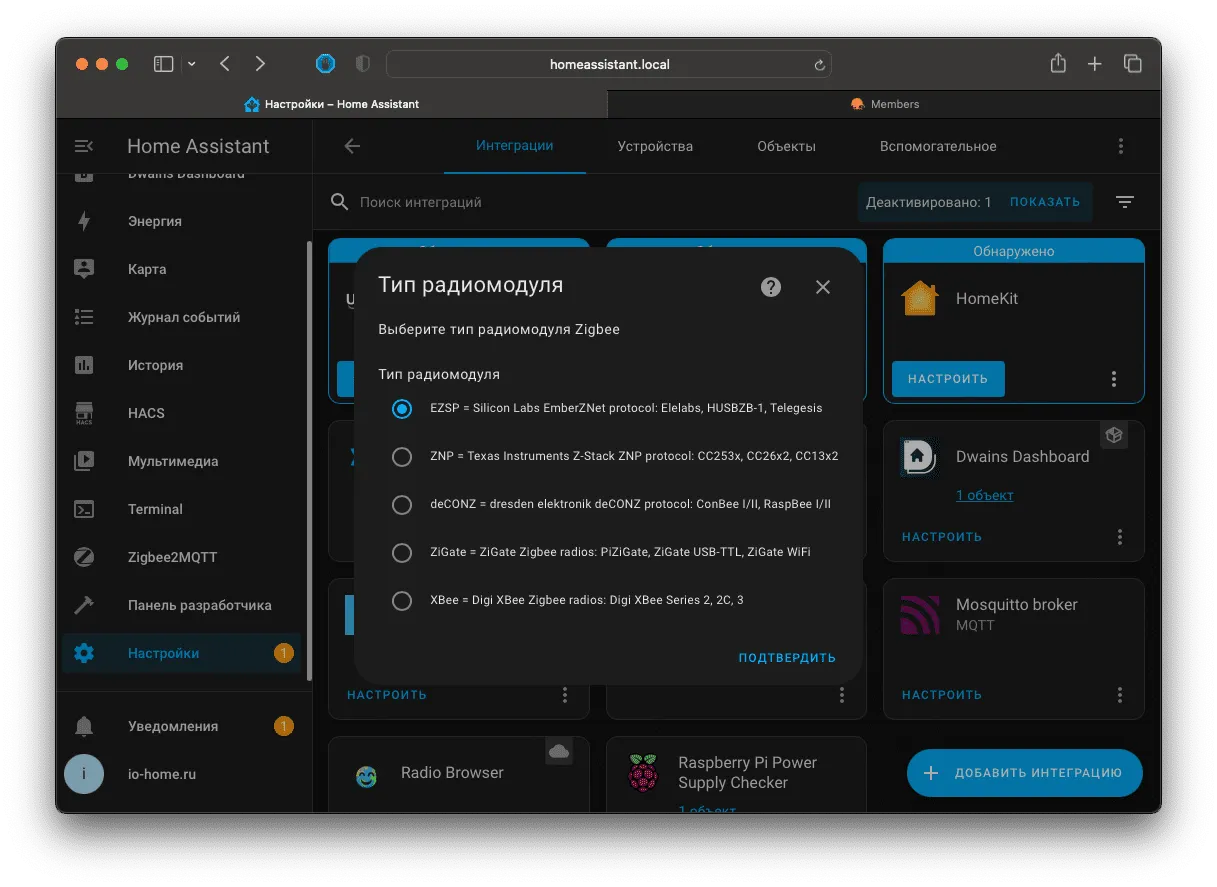This screenshot has width=1217, height=887.
Task: Open Энергия lightning icon in sidebar
Action: click(84, 221)
